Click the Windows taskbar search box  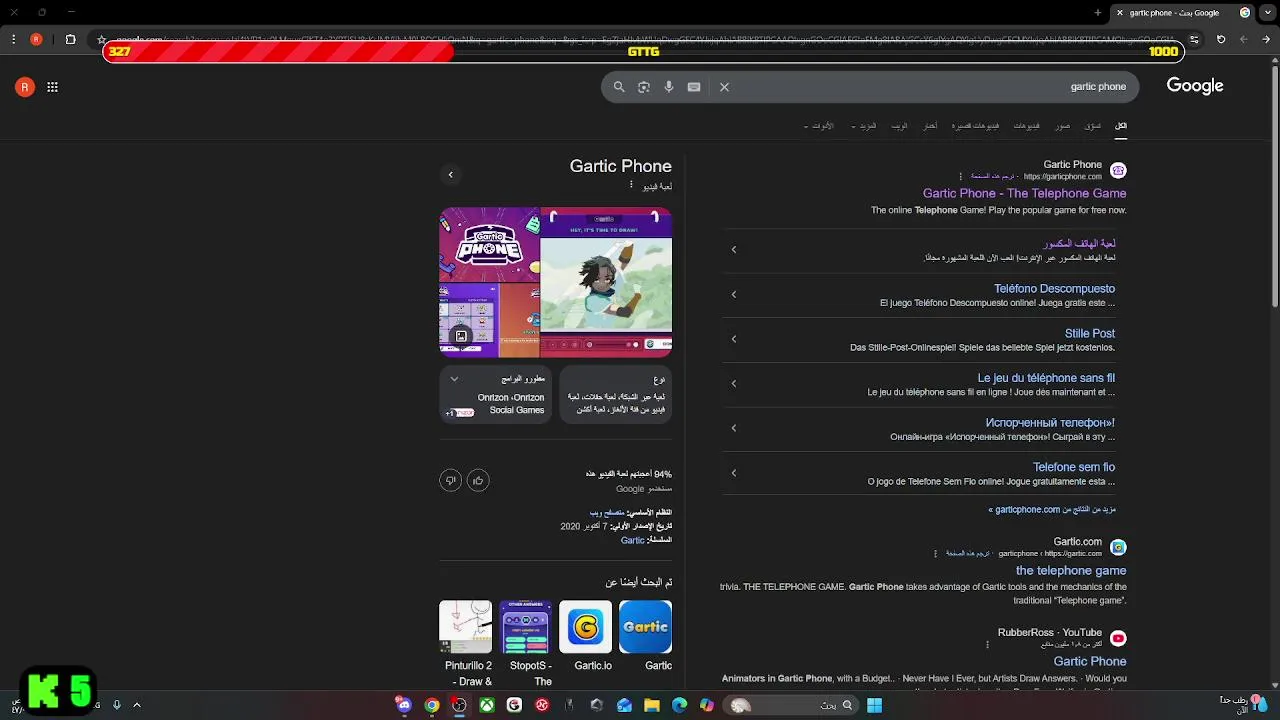[x=790, y=705]
